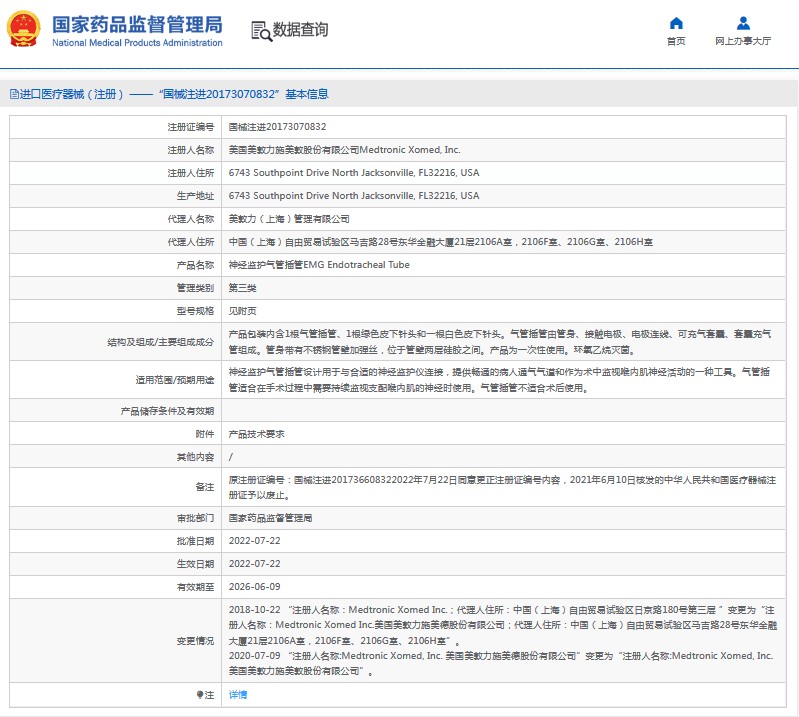Click the 注册证编号 row label

pyautogui.click(x=191, y=127)
